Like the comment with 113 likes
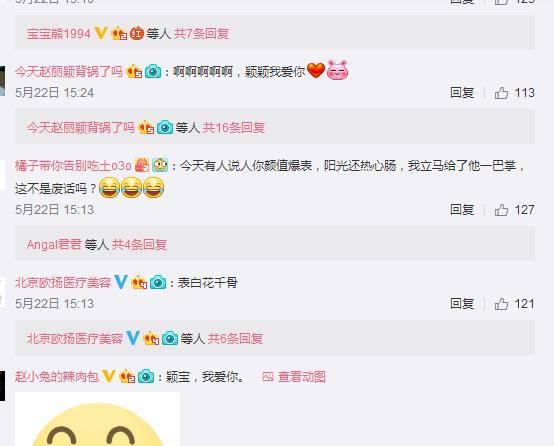 coord(501,93)
